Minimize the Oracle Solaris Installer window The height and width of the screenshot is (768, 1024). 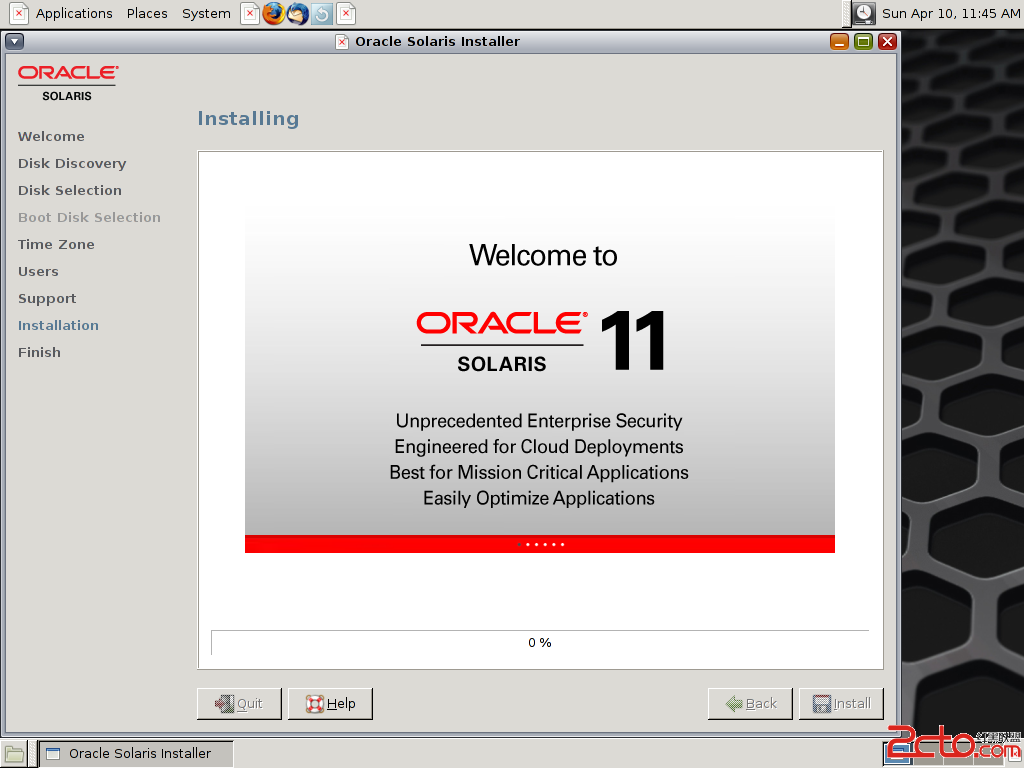coord(839,42)
